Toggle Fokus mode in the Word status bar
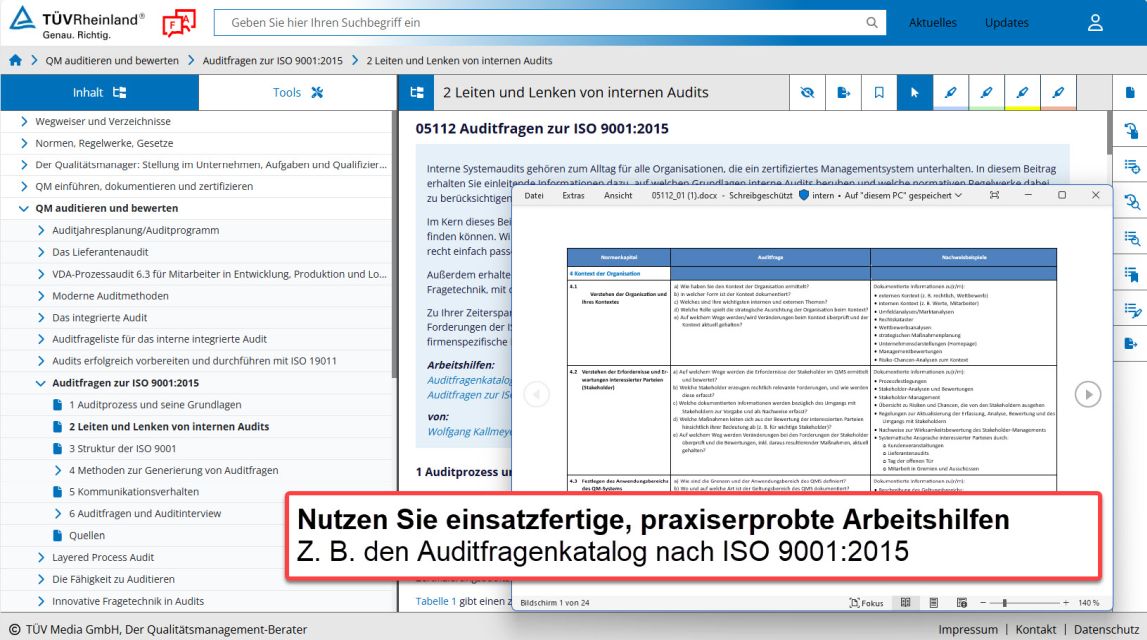Viewport: 1147px width, 640px height. point(866,603)
